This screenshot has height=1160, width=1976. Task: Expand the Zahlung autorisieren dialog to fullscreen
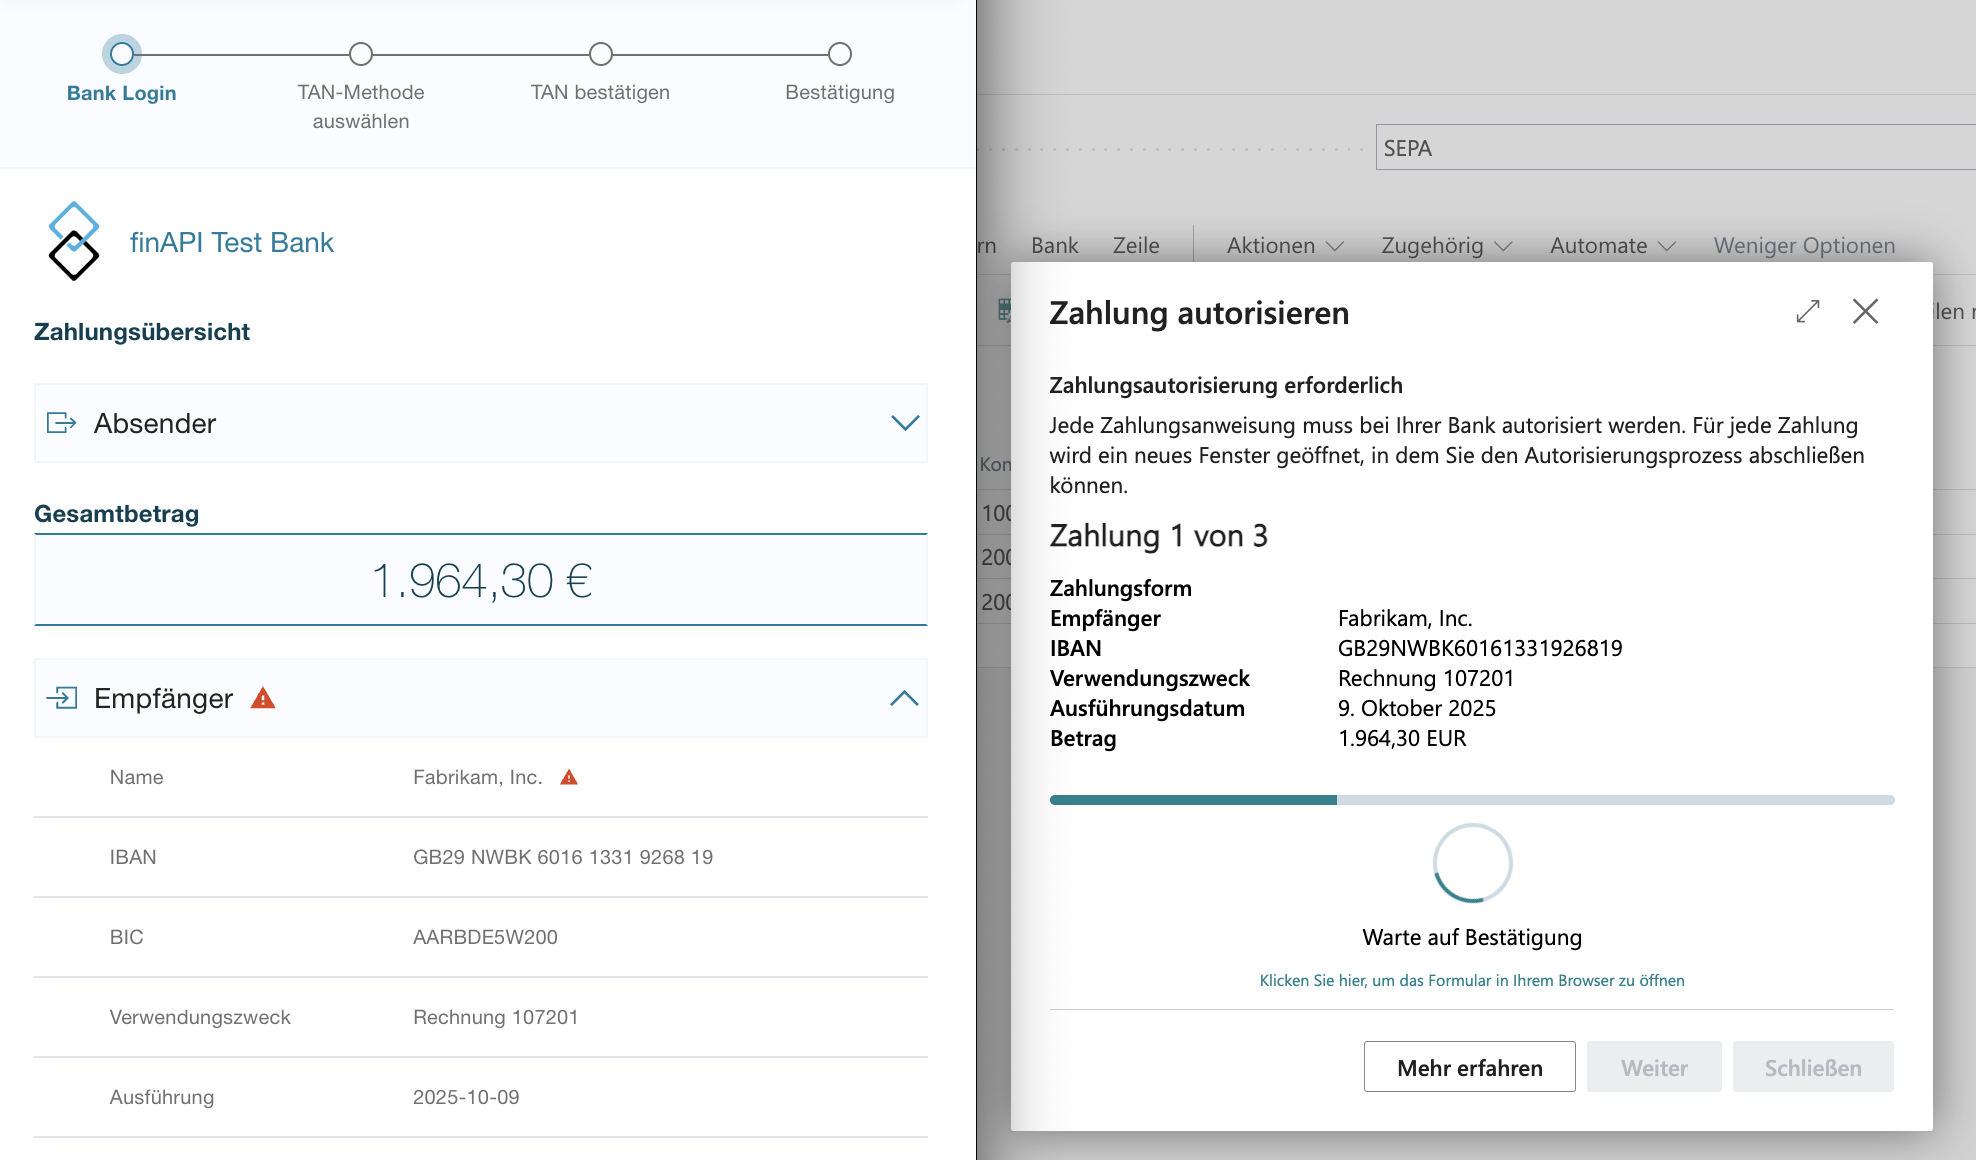point(1806,312)
